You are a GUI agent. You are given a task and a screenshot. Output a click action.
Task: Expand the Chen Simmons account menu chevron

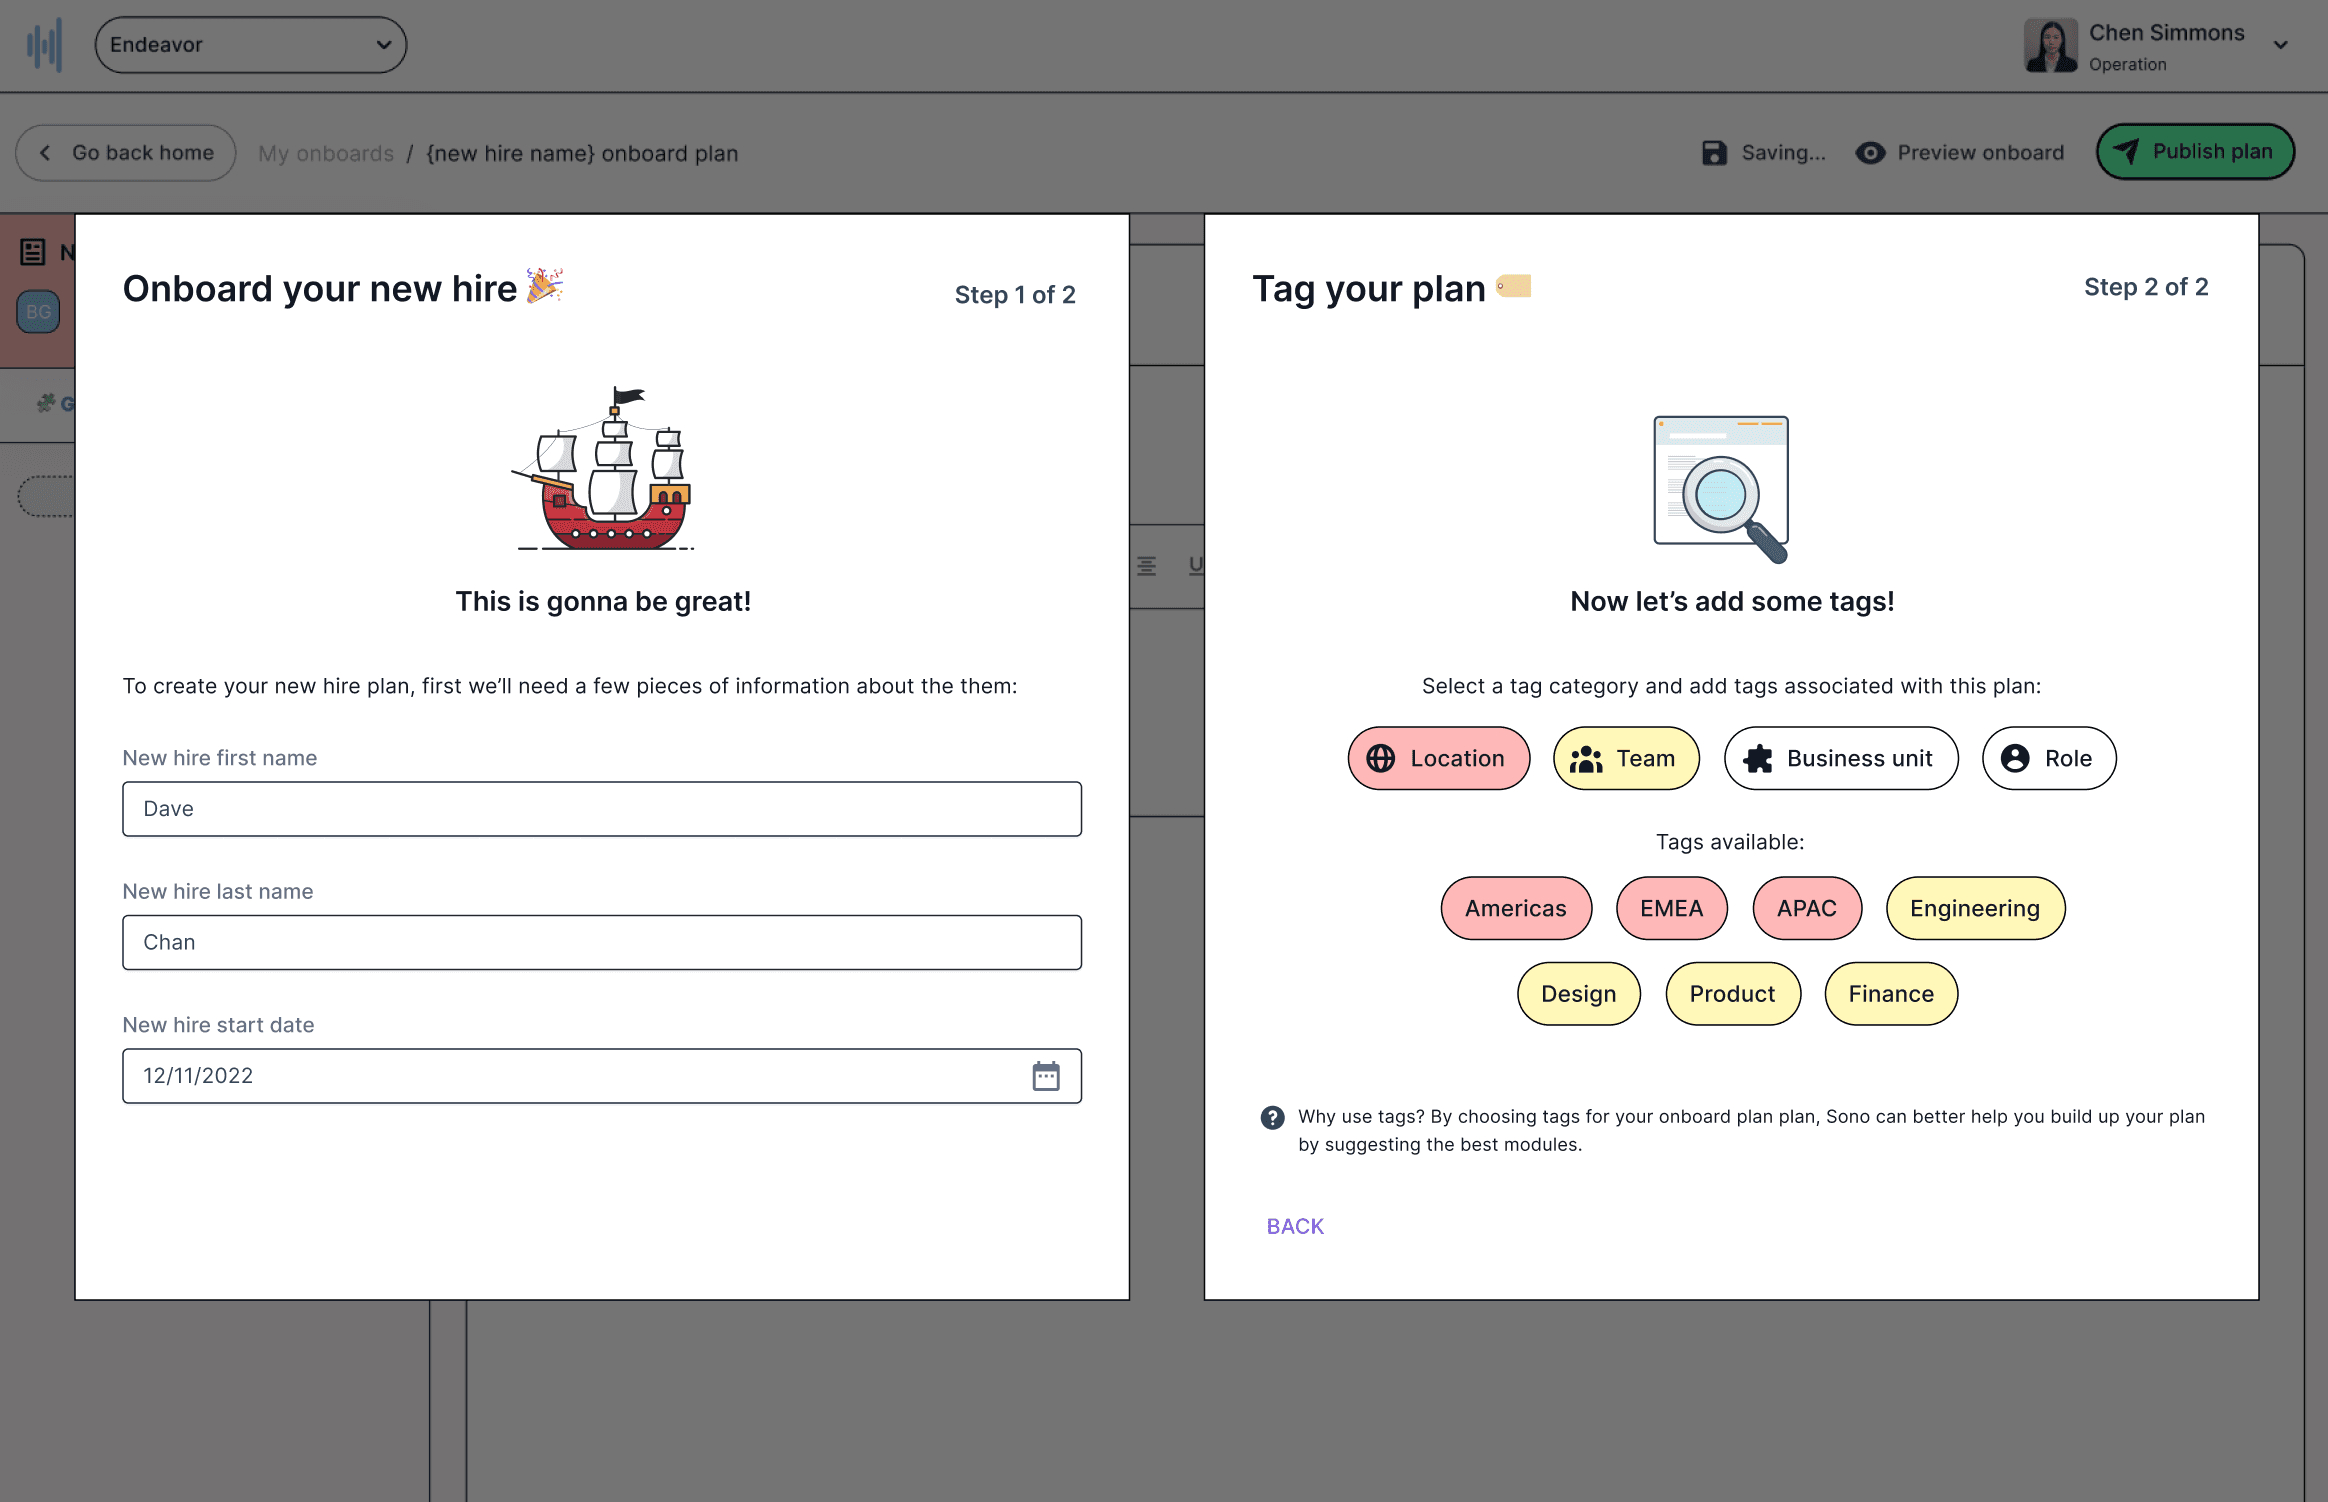(x=2281, y=45)
